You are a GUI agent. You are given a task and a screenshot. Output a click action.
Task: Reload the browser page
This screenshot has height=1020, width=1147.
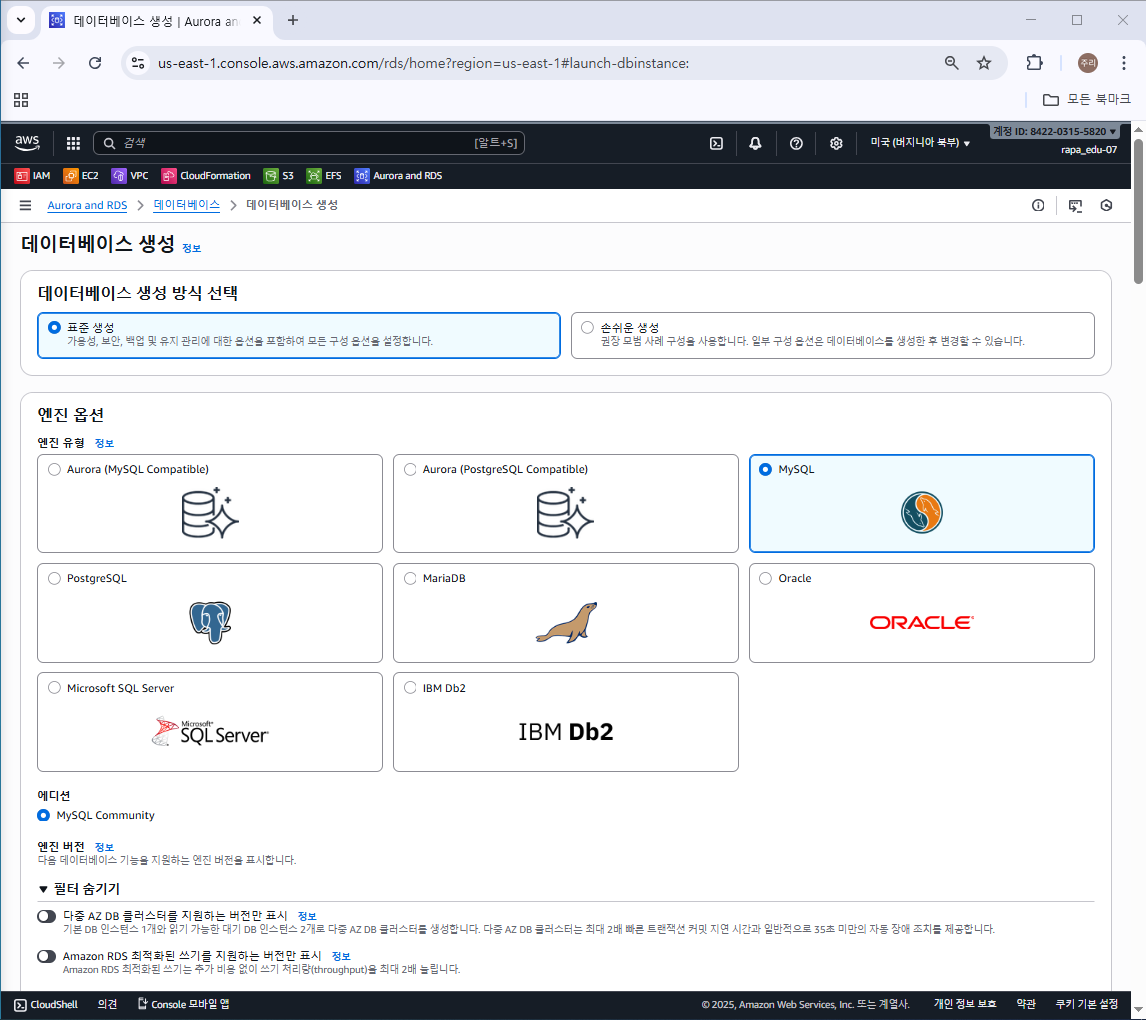point(95,63)
